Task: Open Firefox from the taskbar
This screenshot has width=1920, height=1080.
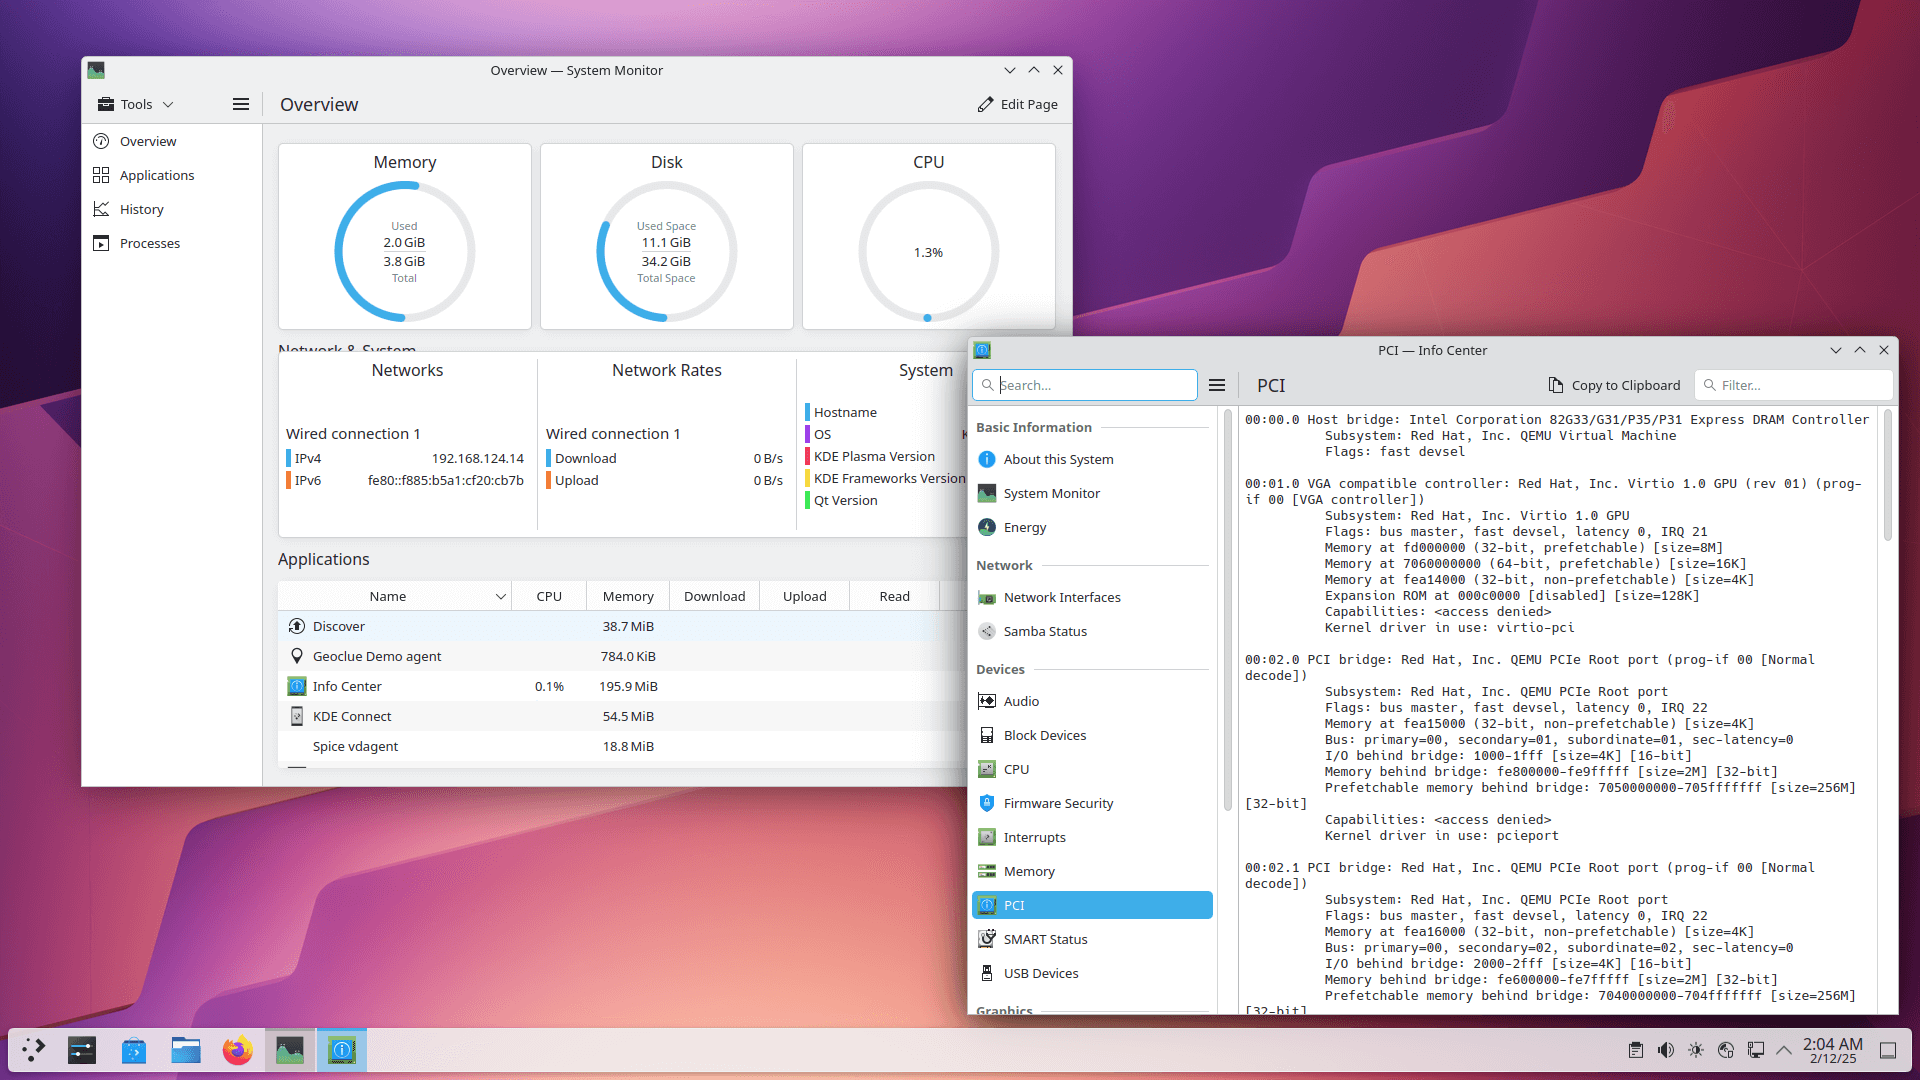Action: pyautogui.click(x=237, y=1050)
